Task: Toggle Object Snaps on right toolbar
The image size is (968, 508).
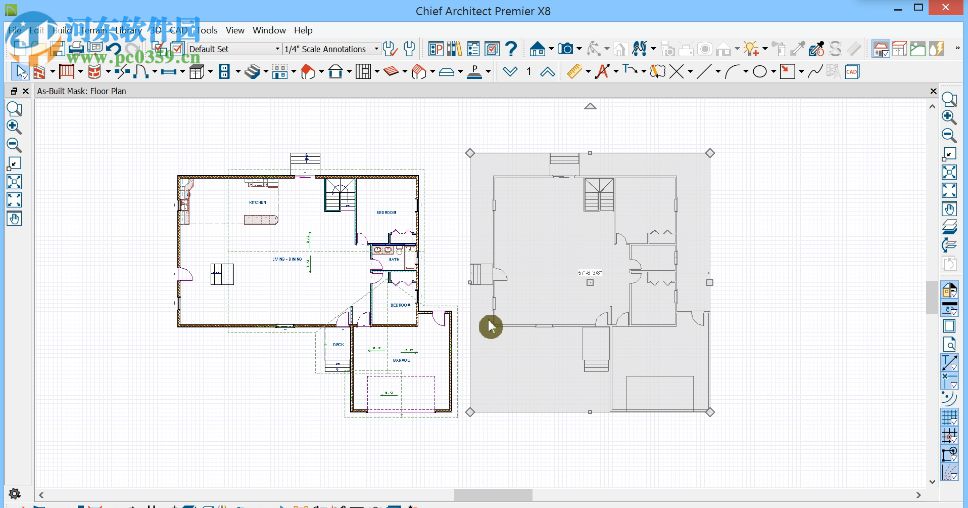Action: tap(949, 456)
